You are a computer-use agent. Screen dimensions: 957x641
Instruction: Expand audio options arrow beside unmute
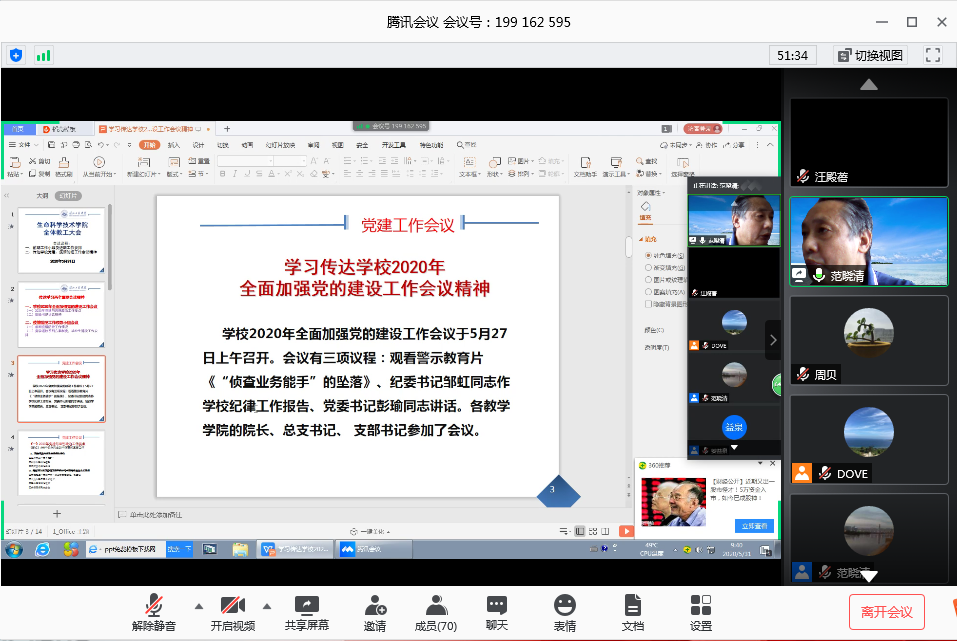click(198, 605)
